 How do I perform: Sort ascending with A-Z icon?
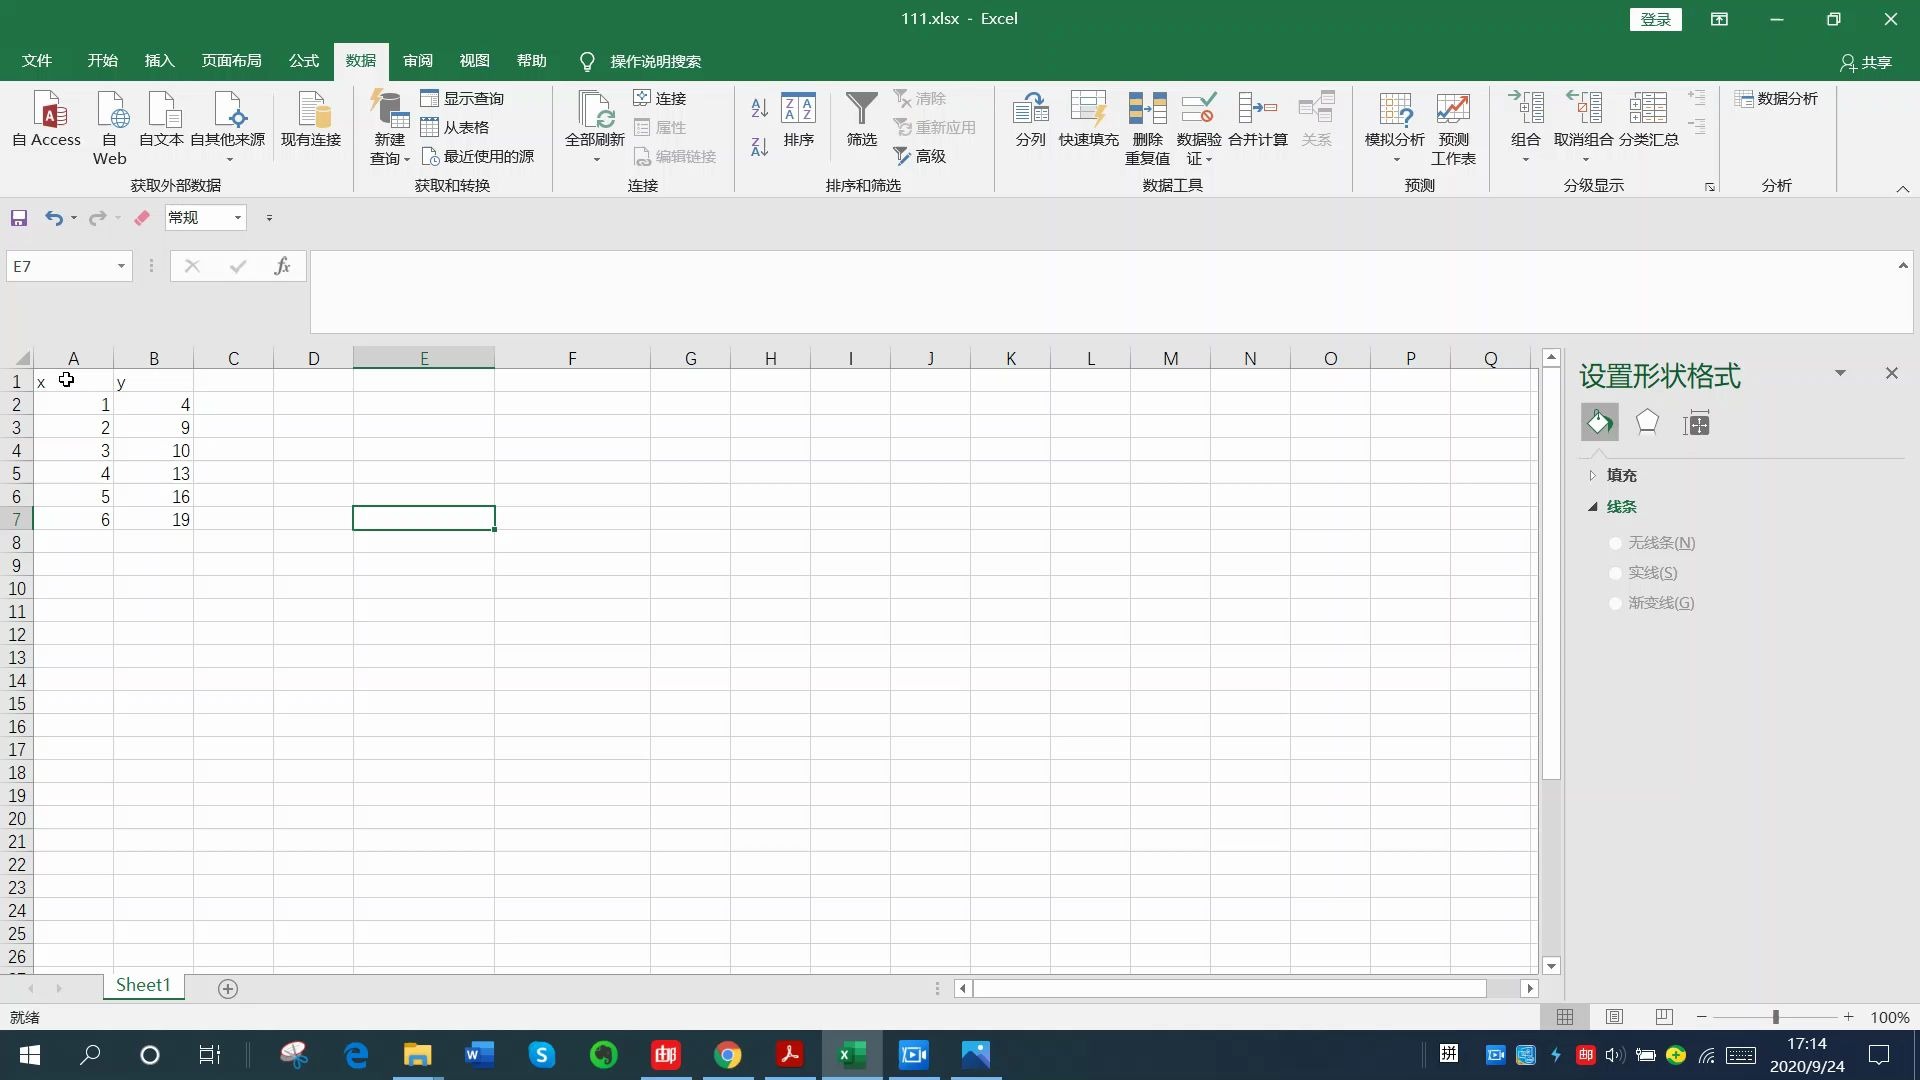pos(759,108)
